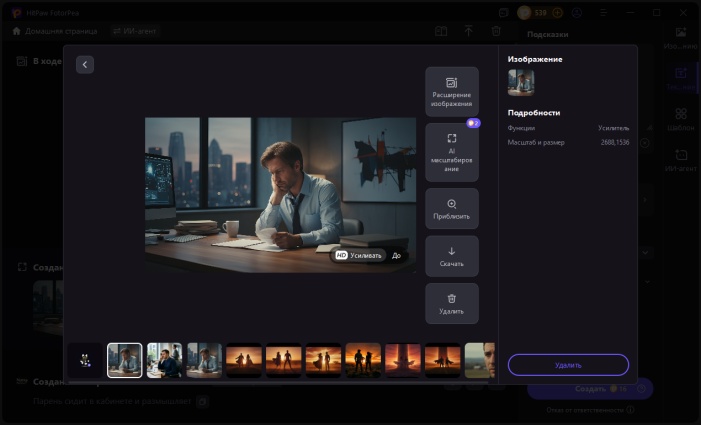Image resolution: width=701 pixels, height=425 pixels.
Task: Select the first sunset silhouette thumbnail
Action: pos(244,360)
